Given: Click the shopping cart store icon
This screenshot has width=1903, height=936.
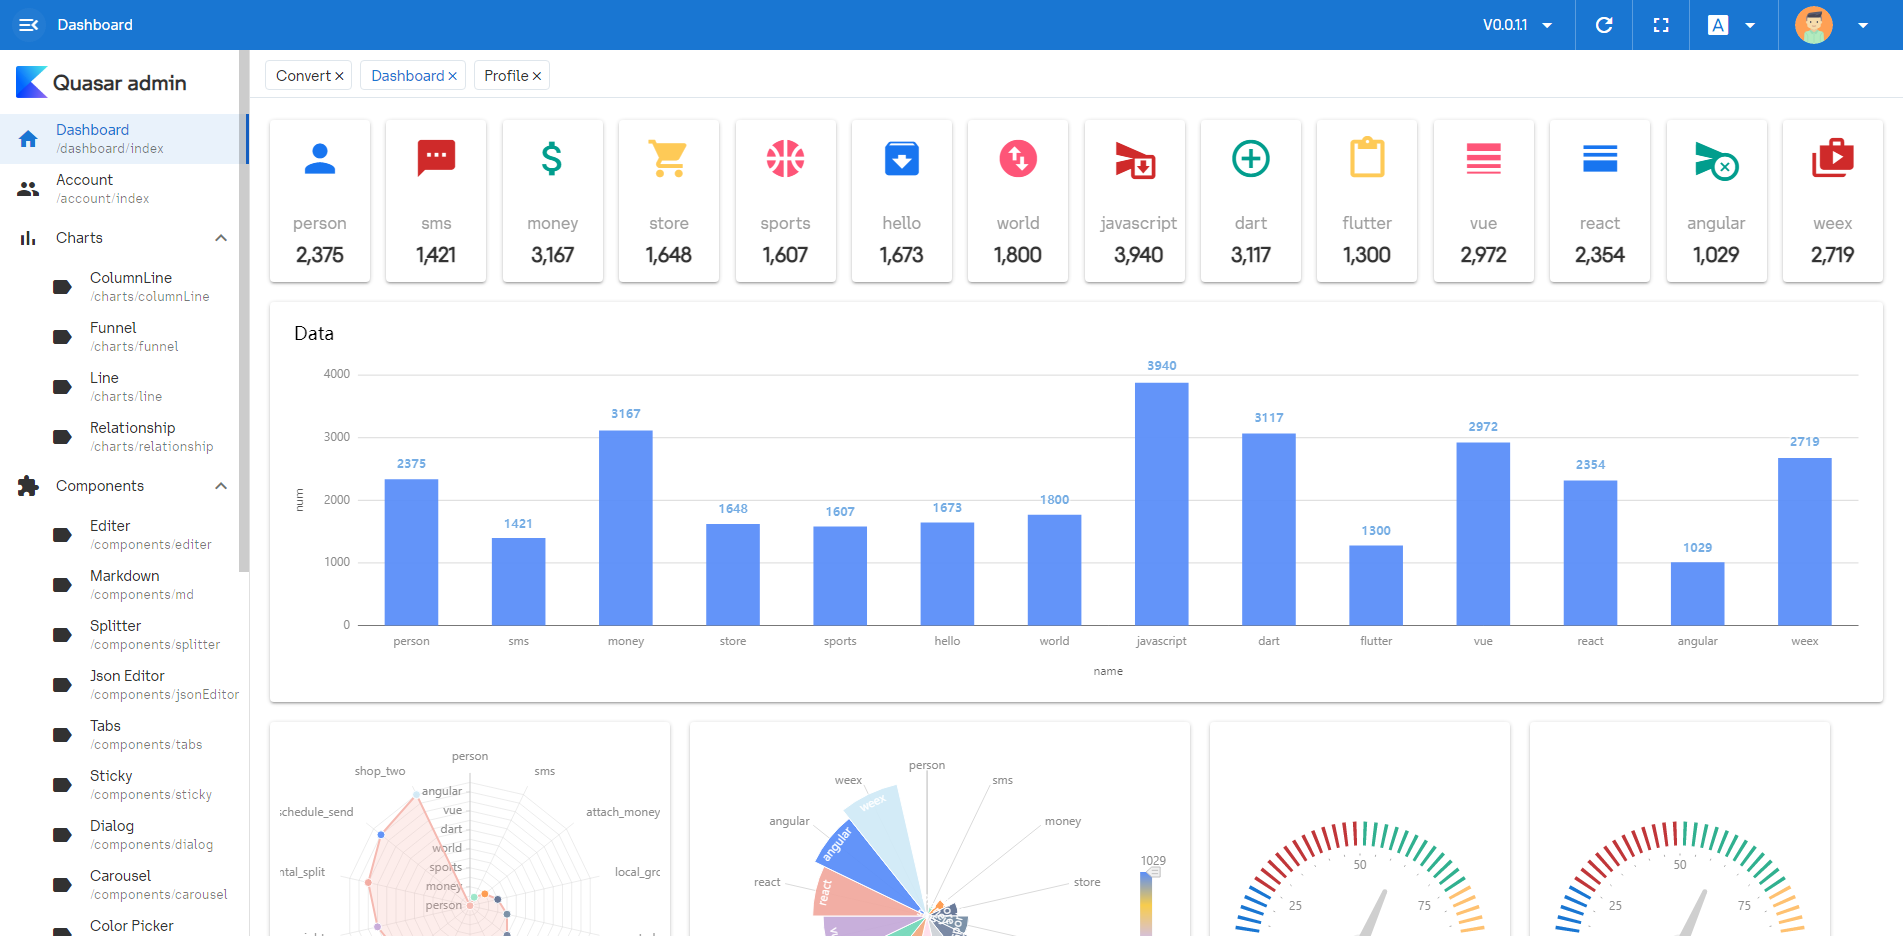Looking at the screenshot, I should [x=668, y=158].
